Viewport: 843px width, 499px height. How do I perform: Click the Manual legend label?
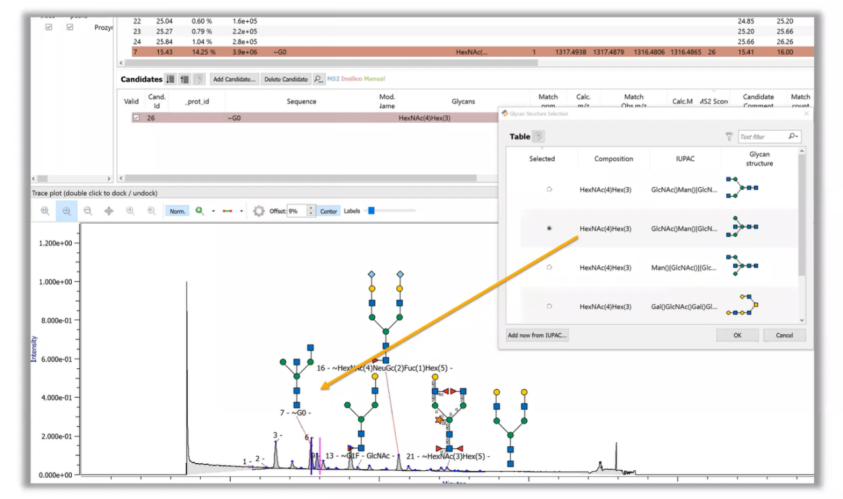pos(374,79)
